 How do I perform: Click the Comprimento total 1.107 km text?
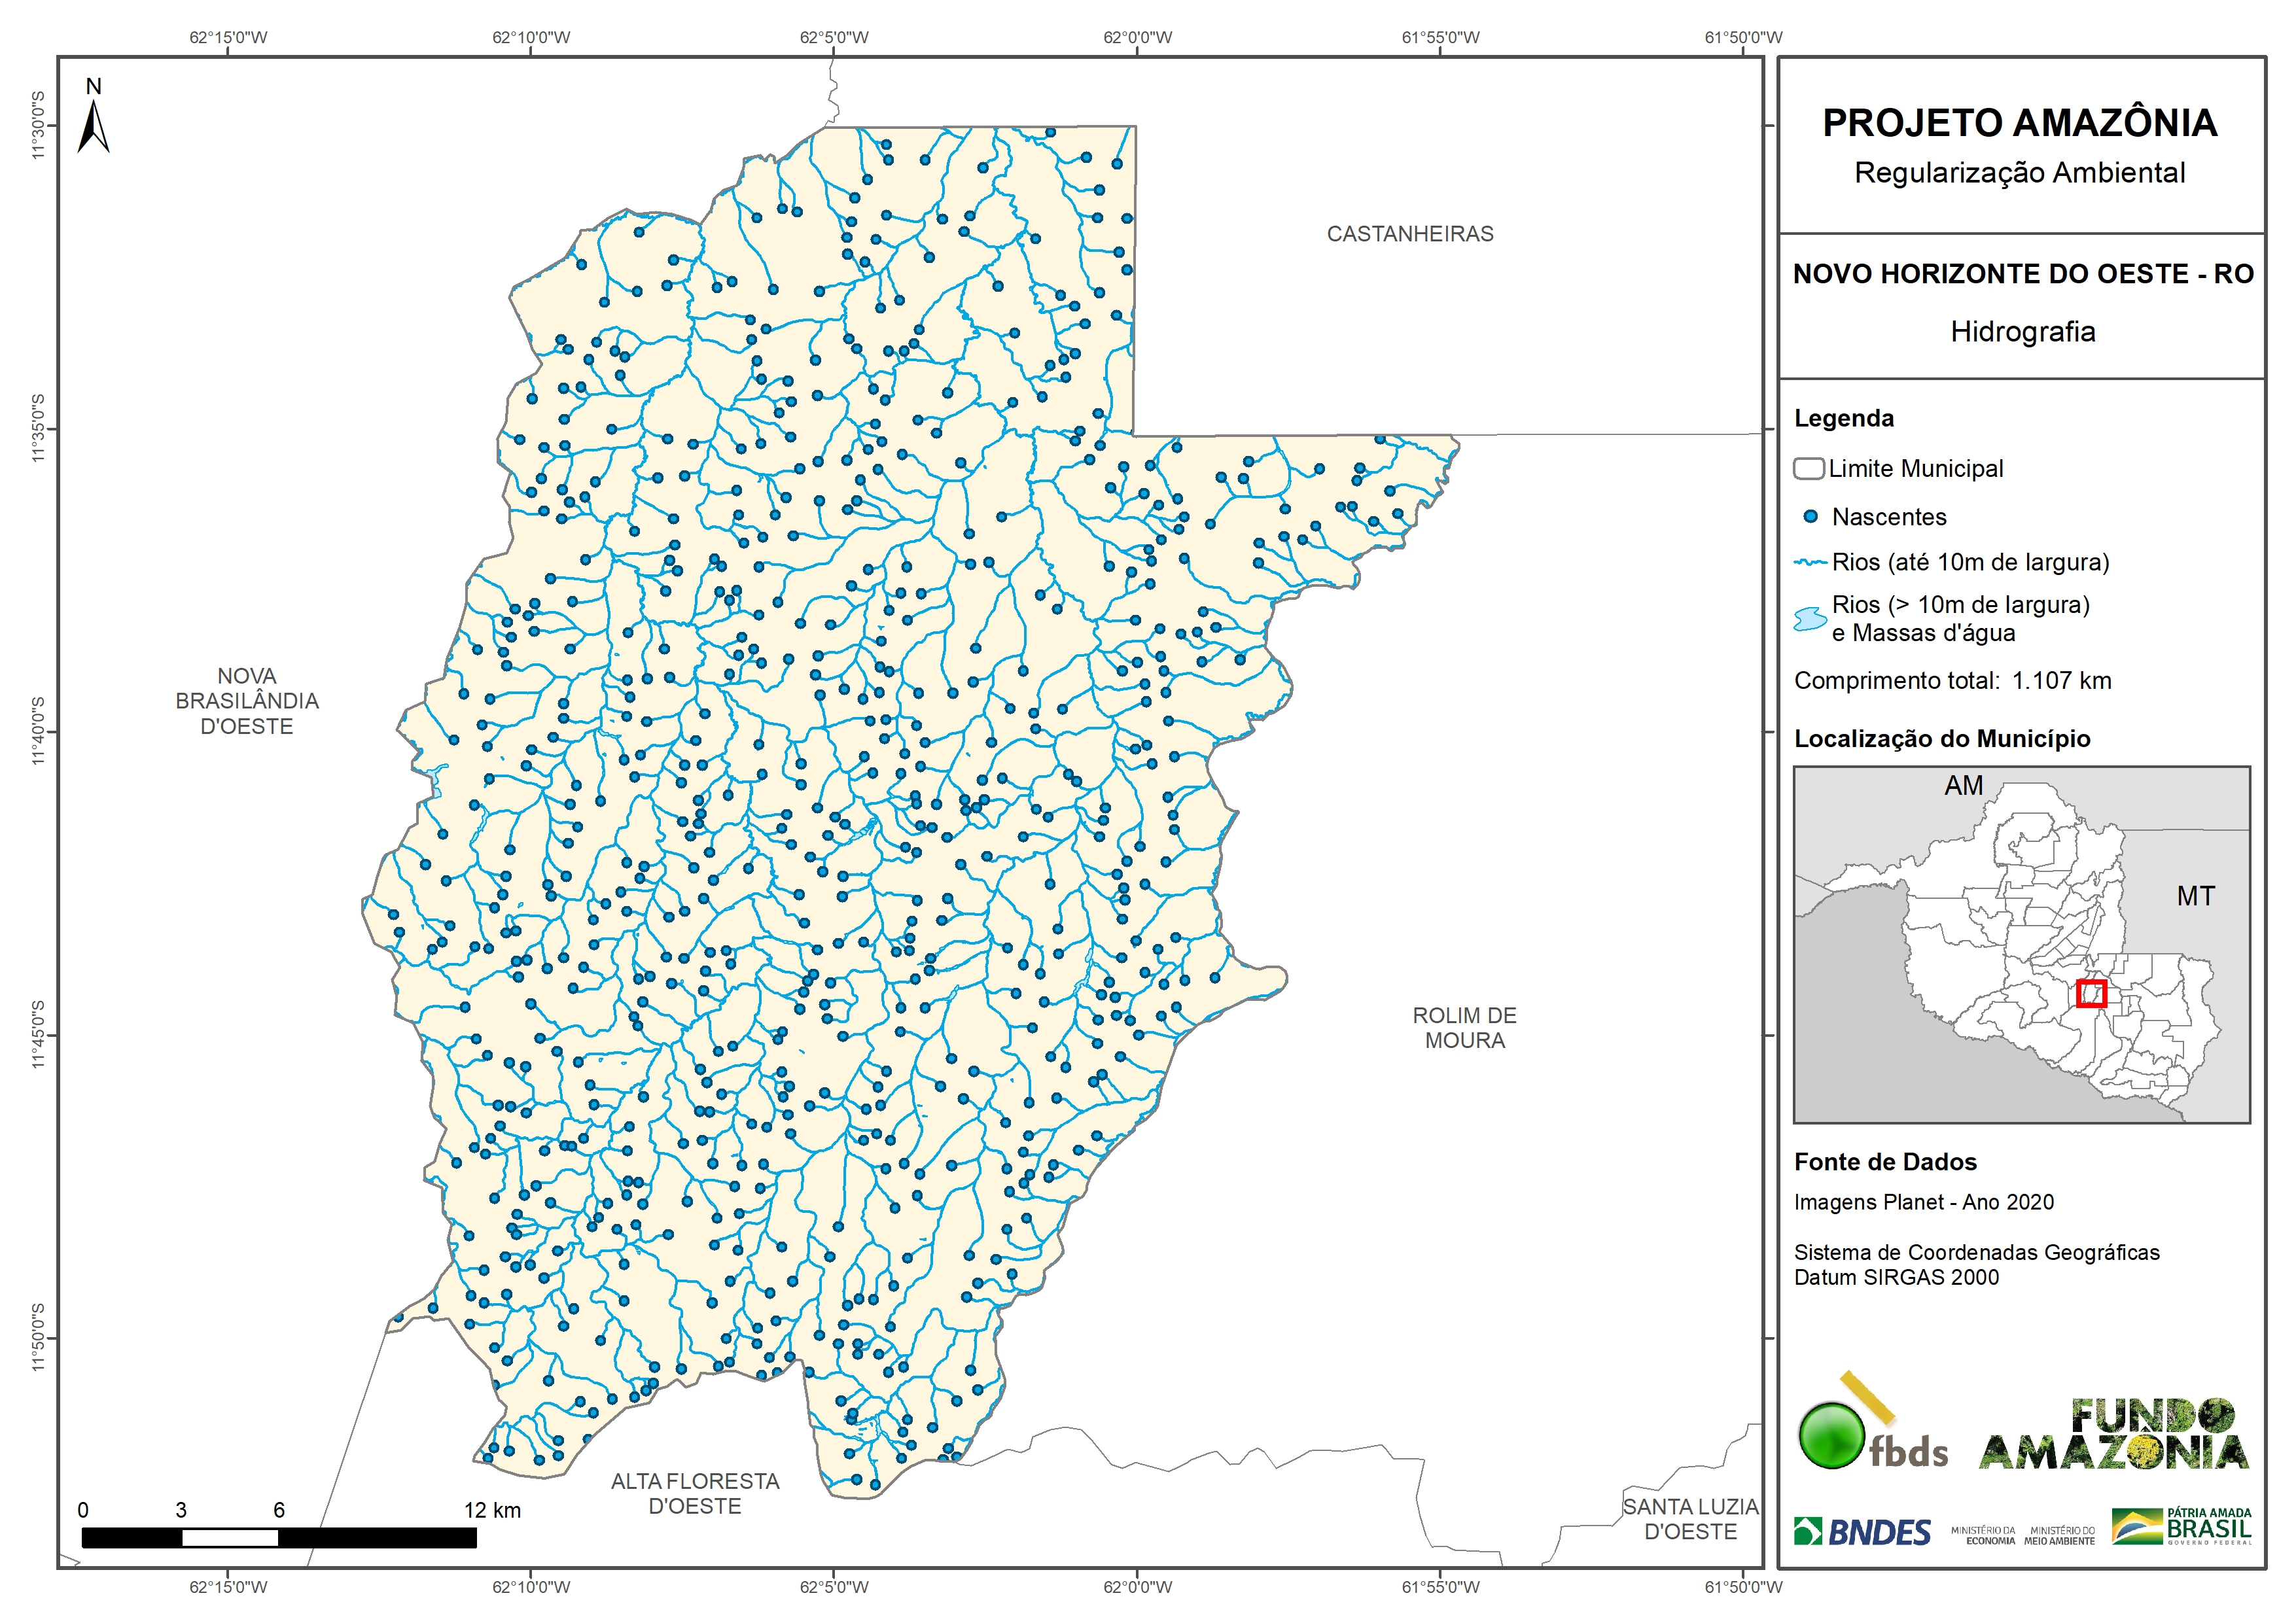1952,681
